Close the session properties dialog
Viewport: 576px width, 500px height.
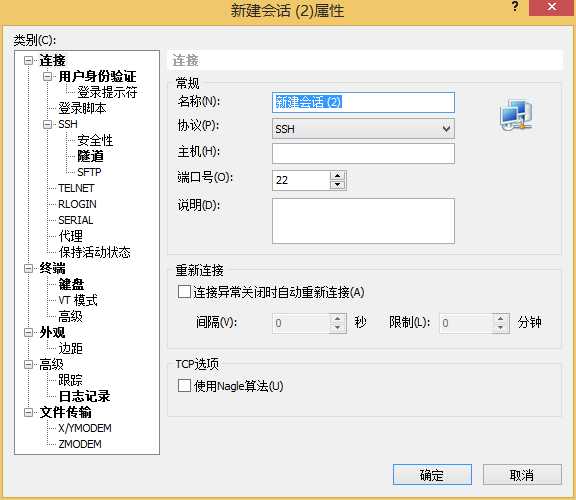[551, 7]
